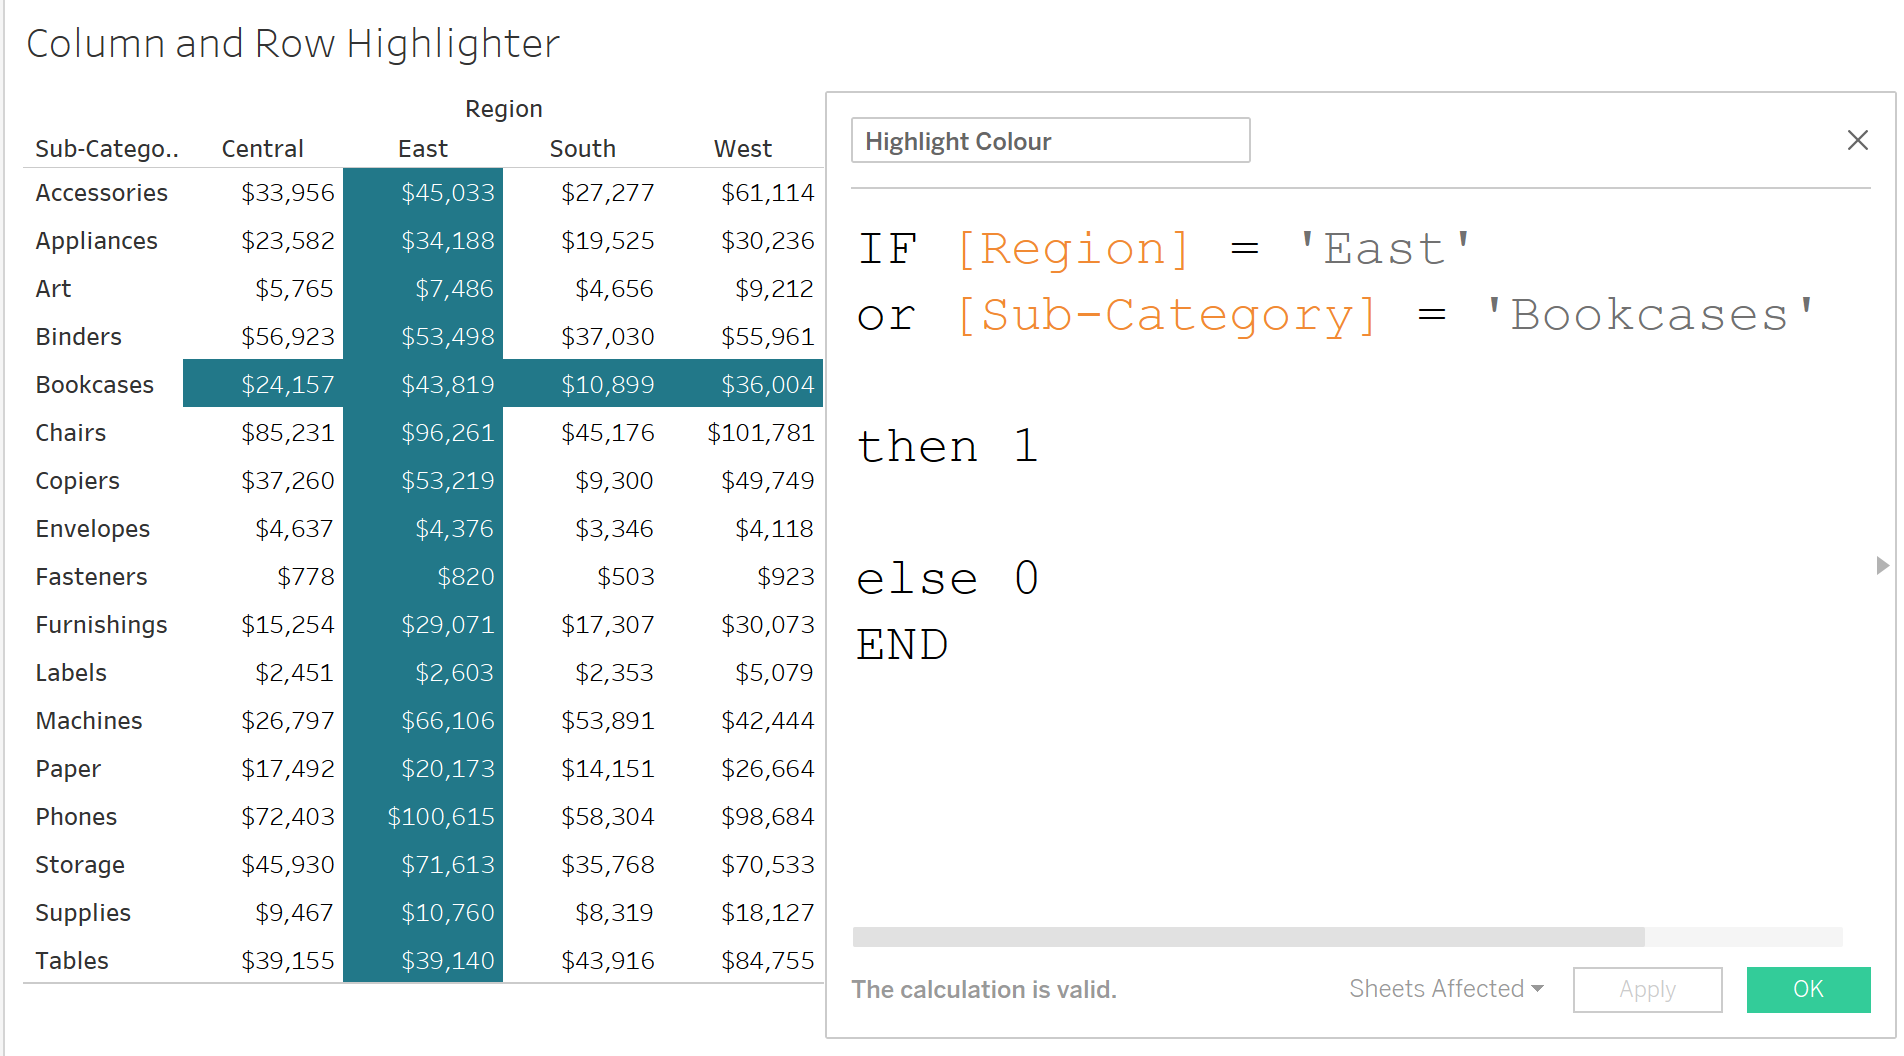1904x1056 pixels.
Task: Select the West column header
Action: tap(742, 148)
